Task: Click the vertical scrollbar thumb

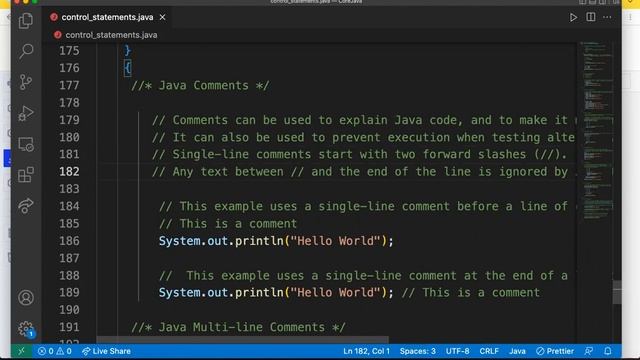Action: (617, 292)
